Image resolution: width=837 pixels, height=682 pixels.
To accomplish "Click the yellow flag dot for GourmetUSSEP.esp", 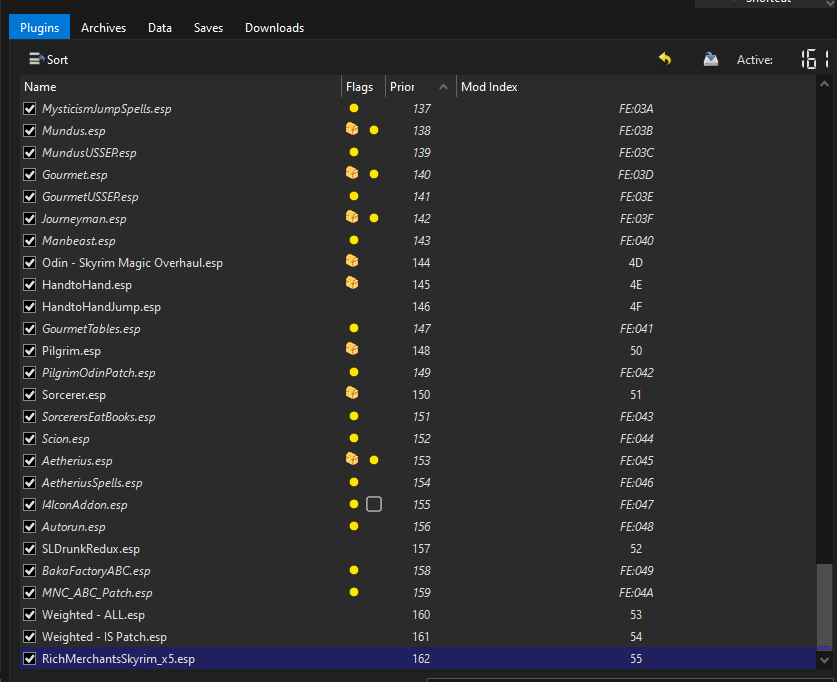I will tap(353, 196).
